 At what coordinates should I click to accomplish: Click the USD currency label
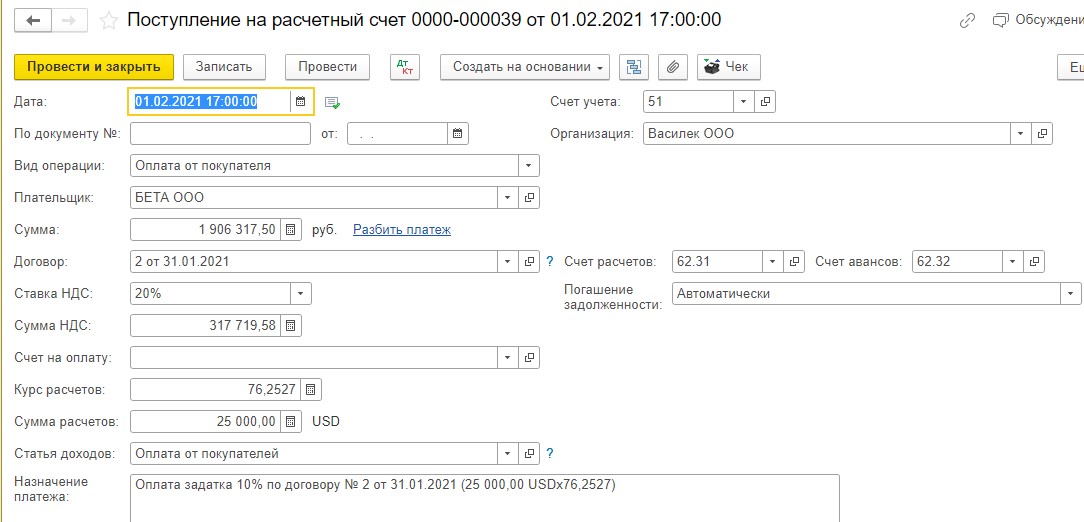[326, 421]
